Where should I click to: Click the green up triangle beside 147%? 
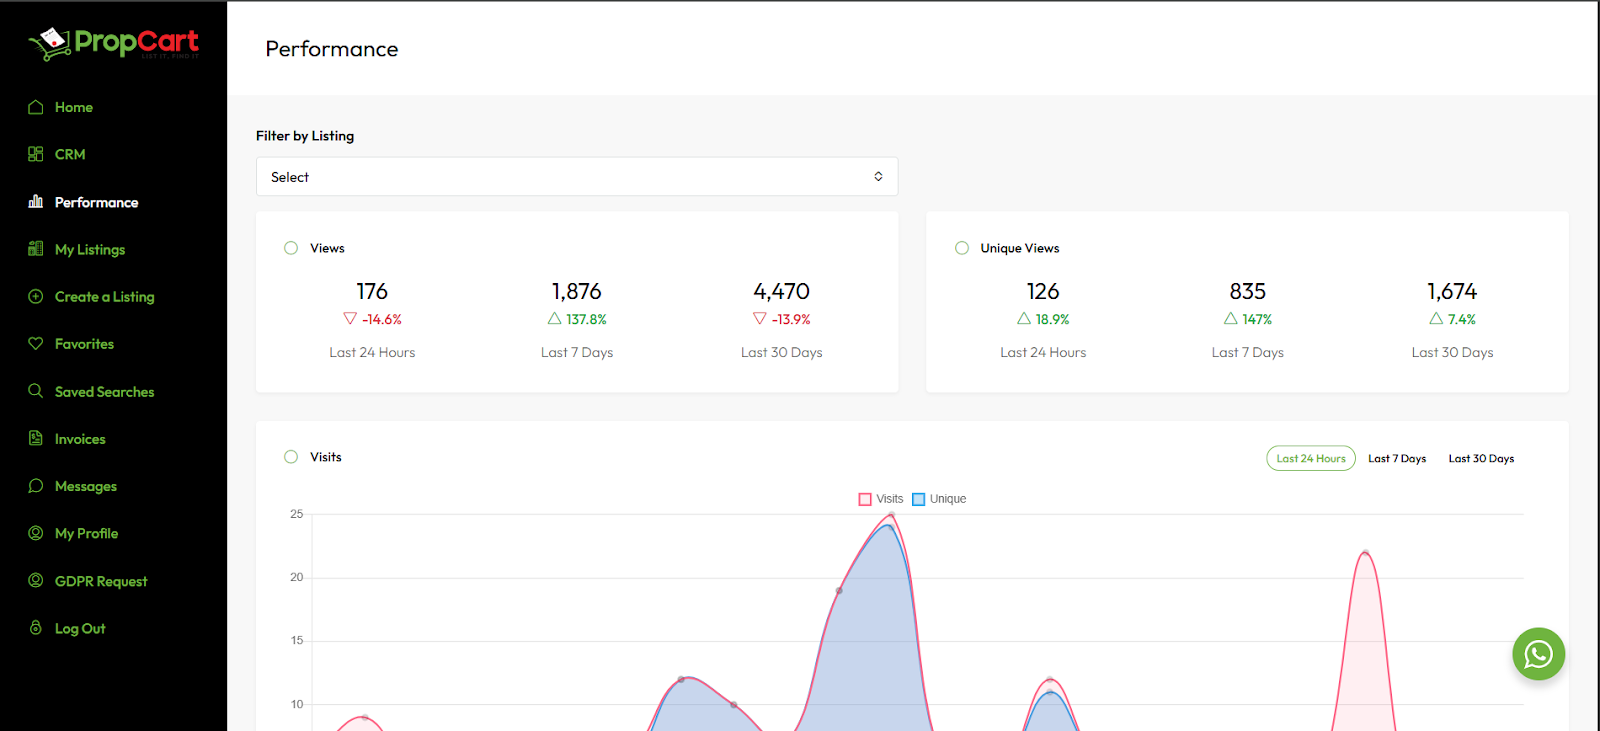pyautogui.click(x=1231, y=319)
